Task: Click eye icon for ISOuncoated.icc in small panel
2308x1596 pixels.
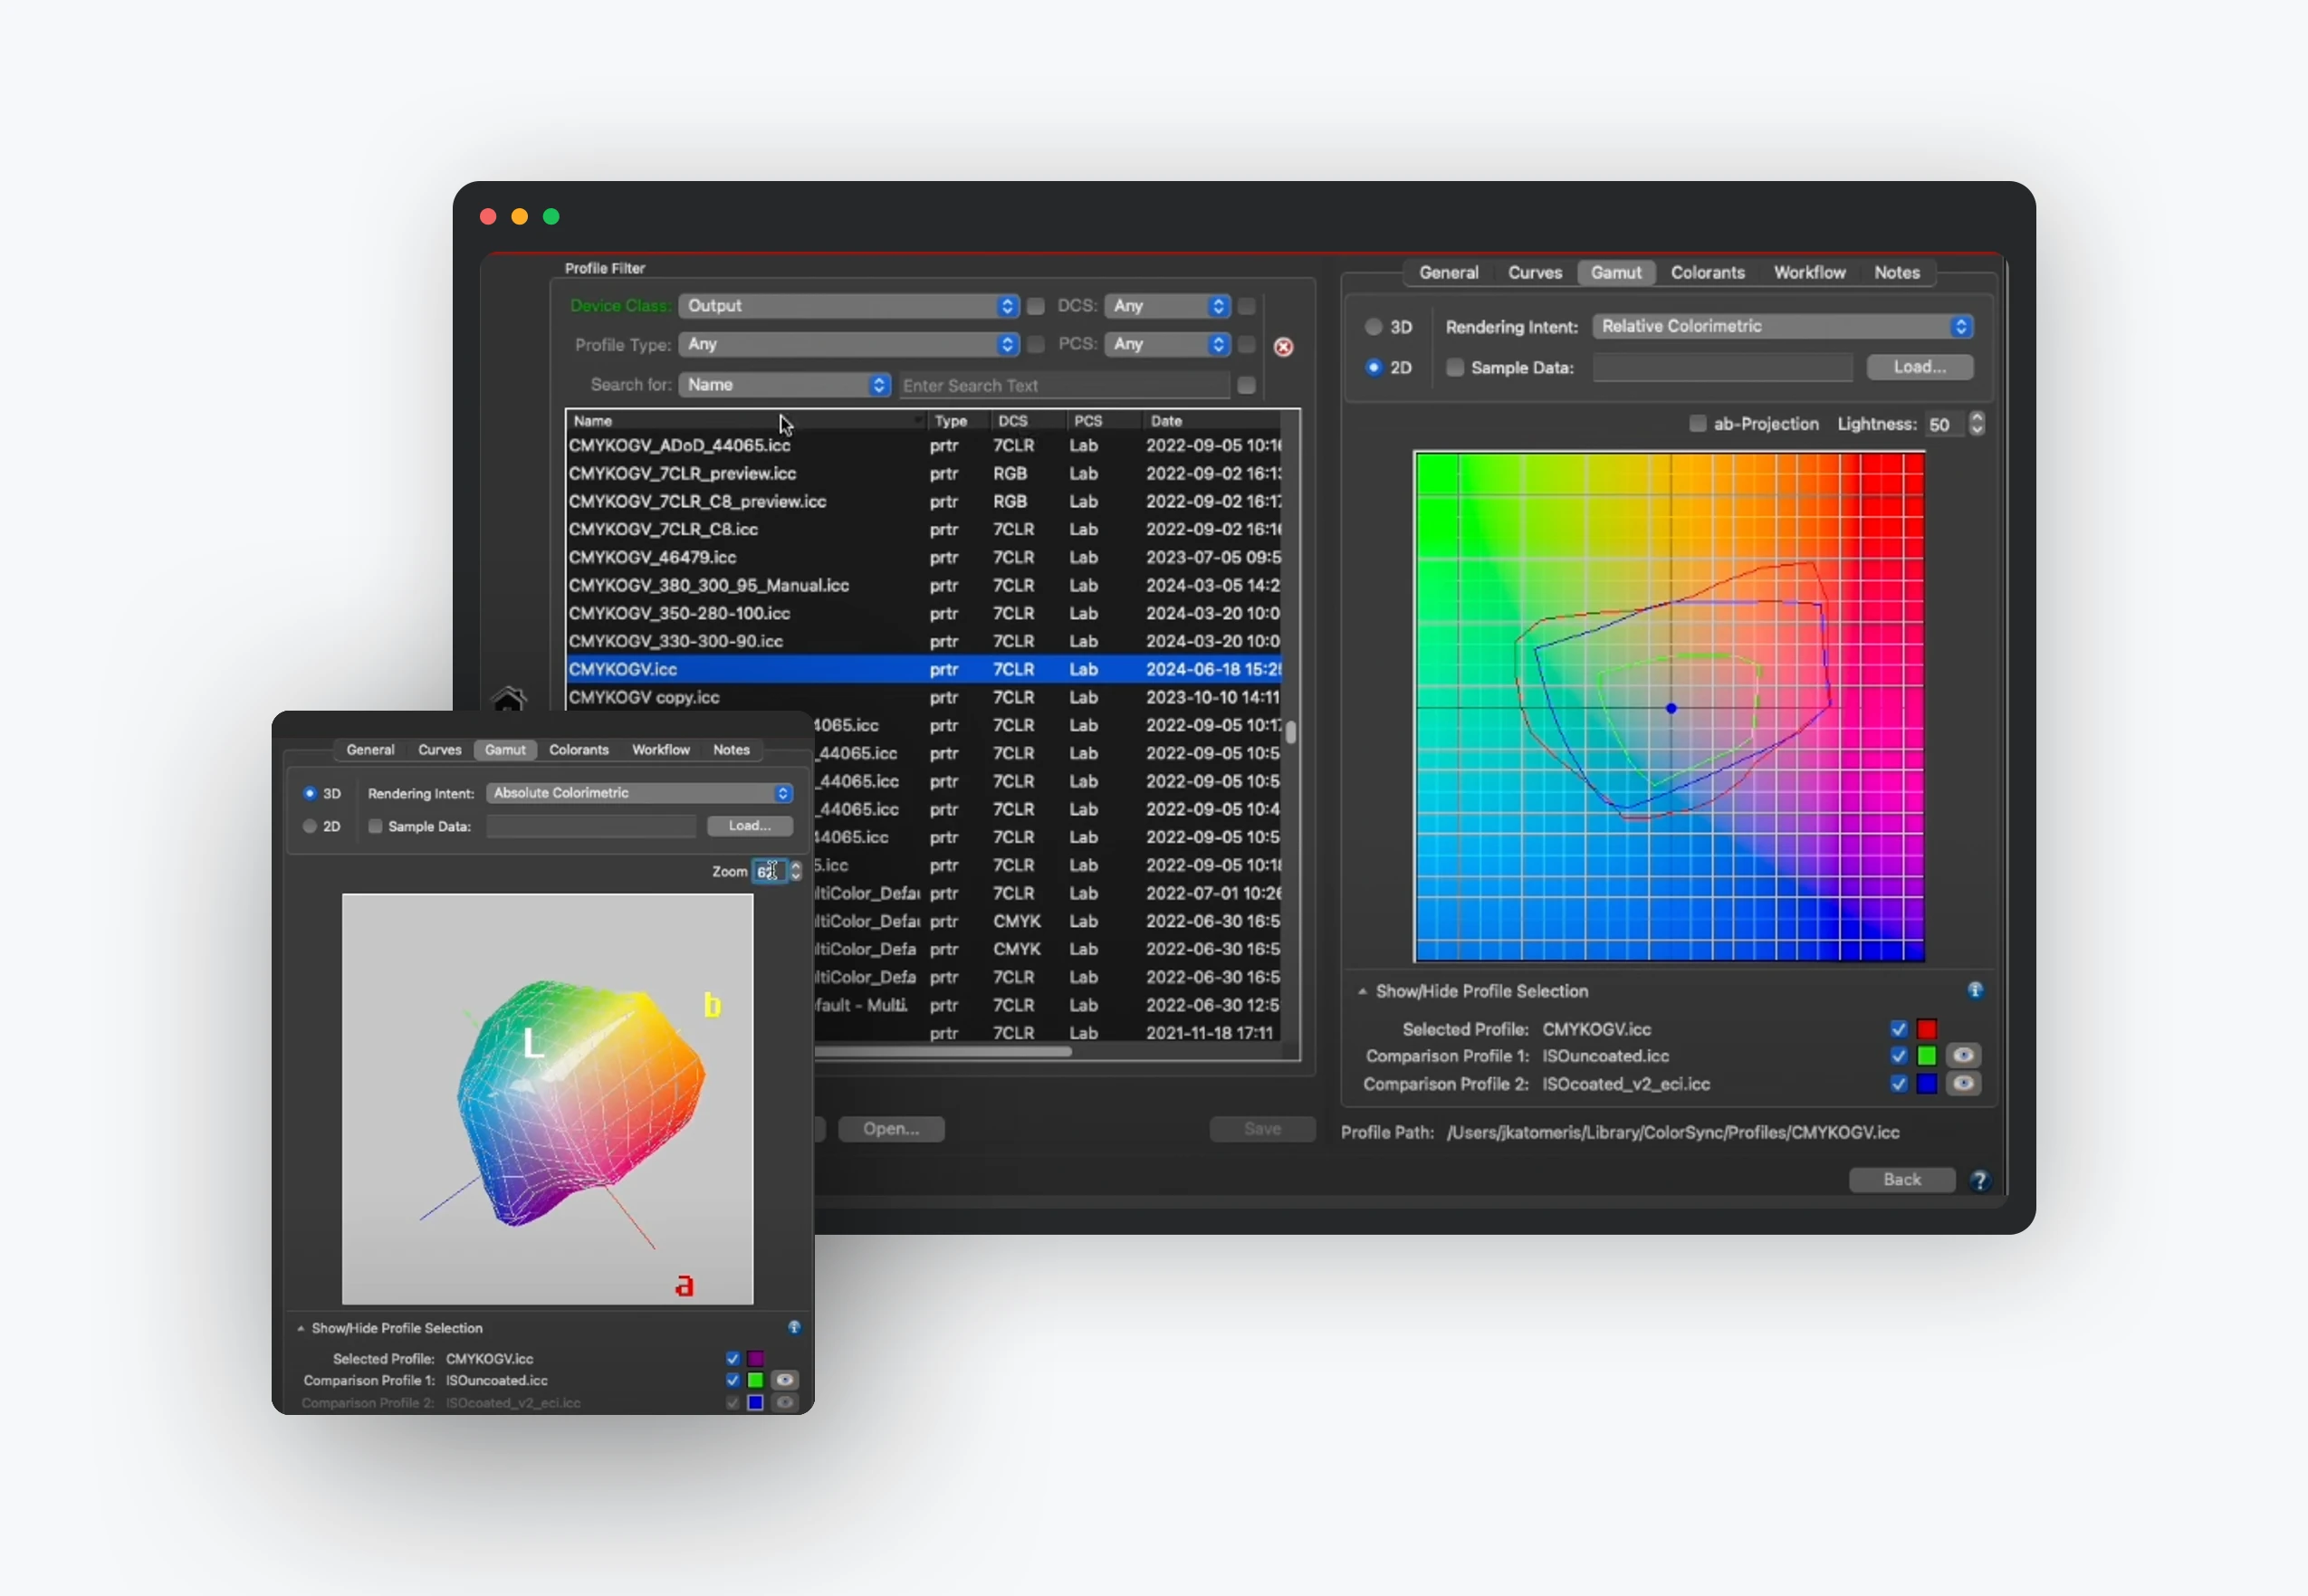Action: [785, 1381]
